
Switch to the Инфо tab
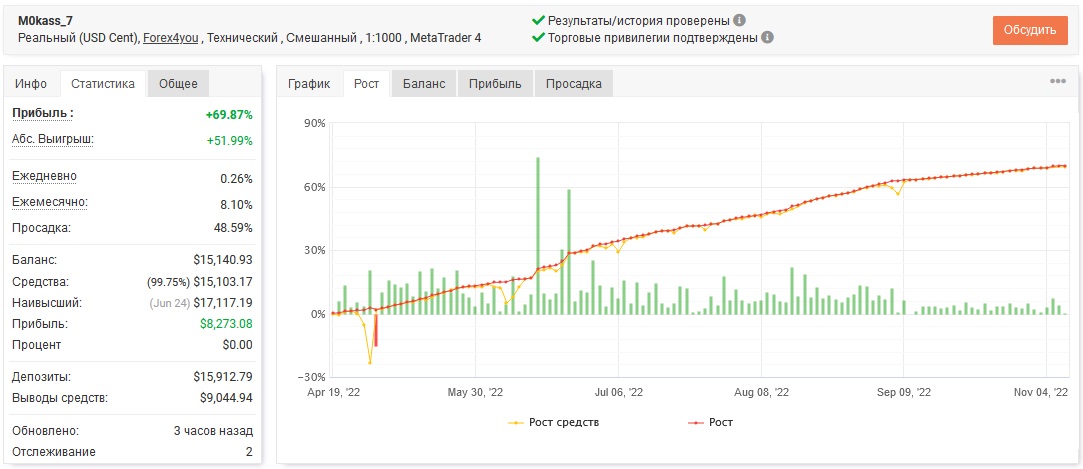coord(31,84)
